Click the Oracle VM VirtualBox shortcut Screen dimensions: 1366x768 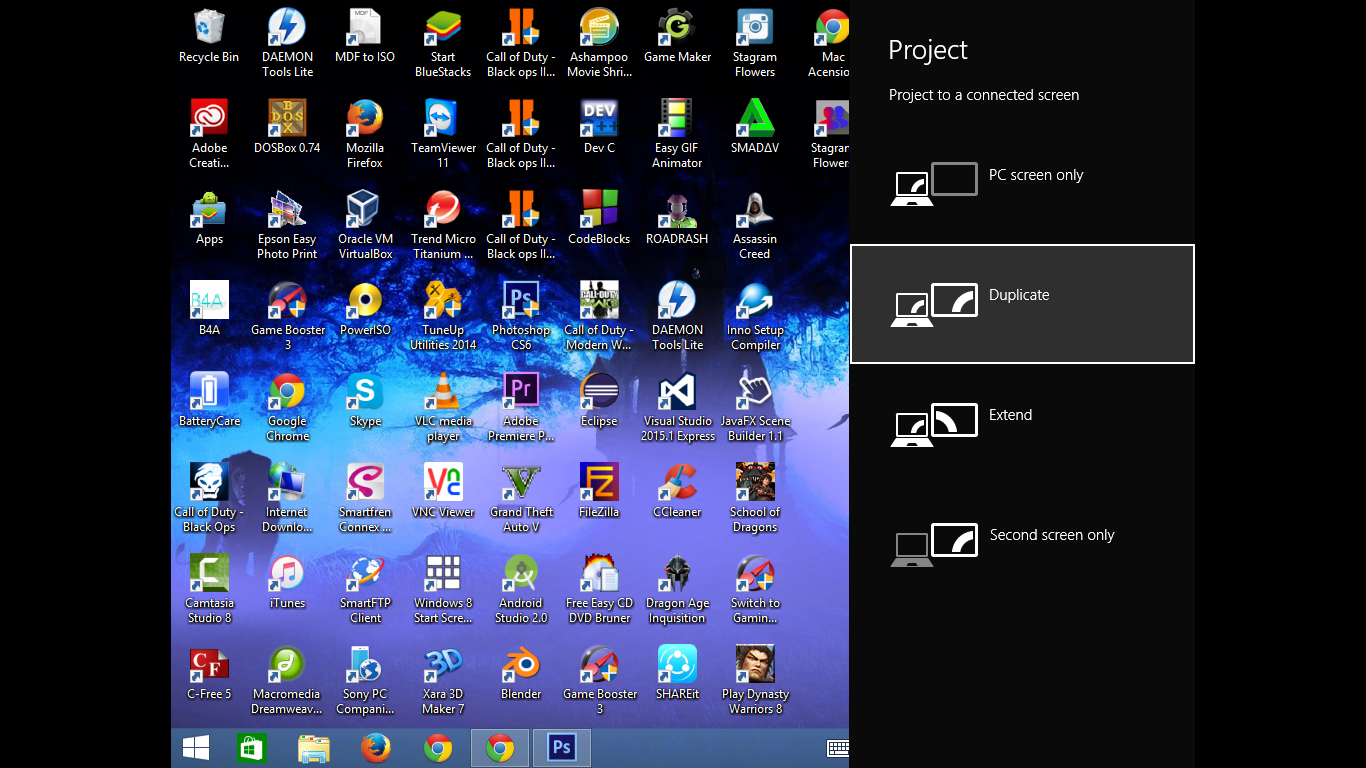pyautogui.click(x=365, y=225)
